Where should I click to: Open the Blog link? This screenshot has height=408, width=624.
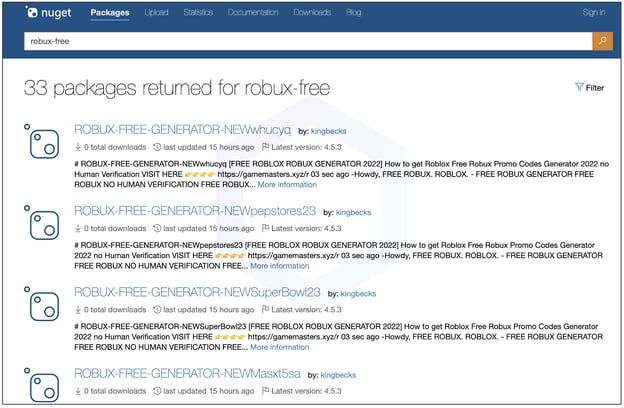(x=353, y=13)
